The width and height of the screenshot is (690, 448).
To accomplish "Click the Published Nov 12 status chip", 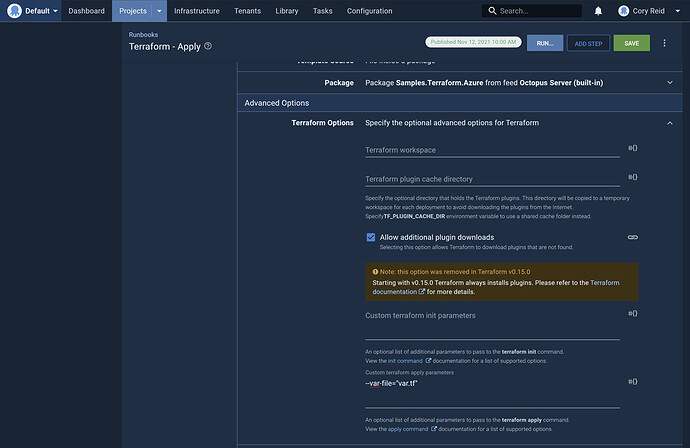I will [x=473, y=42].
